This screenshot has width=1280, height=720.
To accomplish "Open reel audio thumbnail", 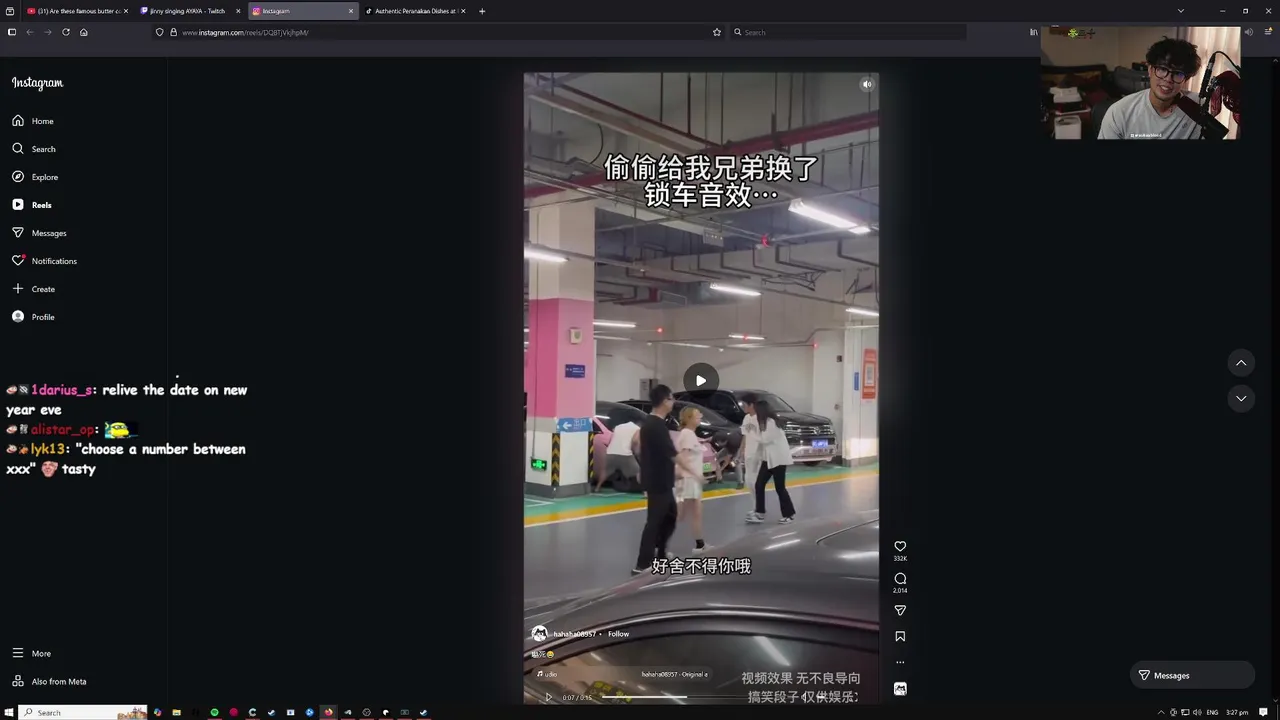I will [x=900, y=688].
